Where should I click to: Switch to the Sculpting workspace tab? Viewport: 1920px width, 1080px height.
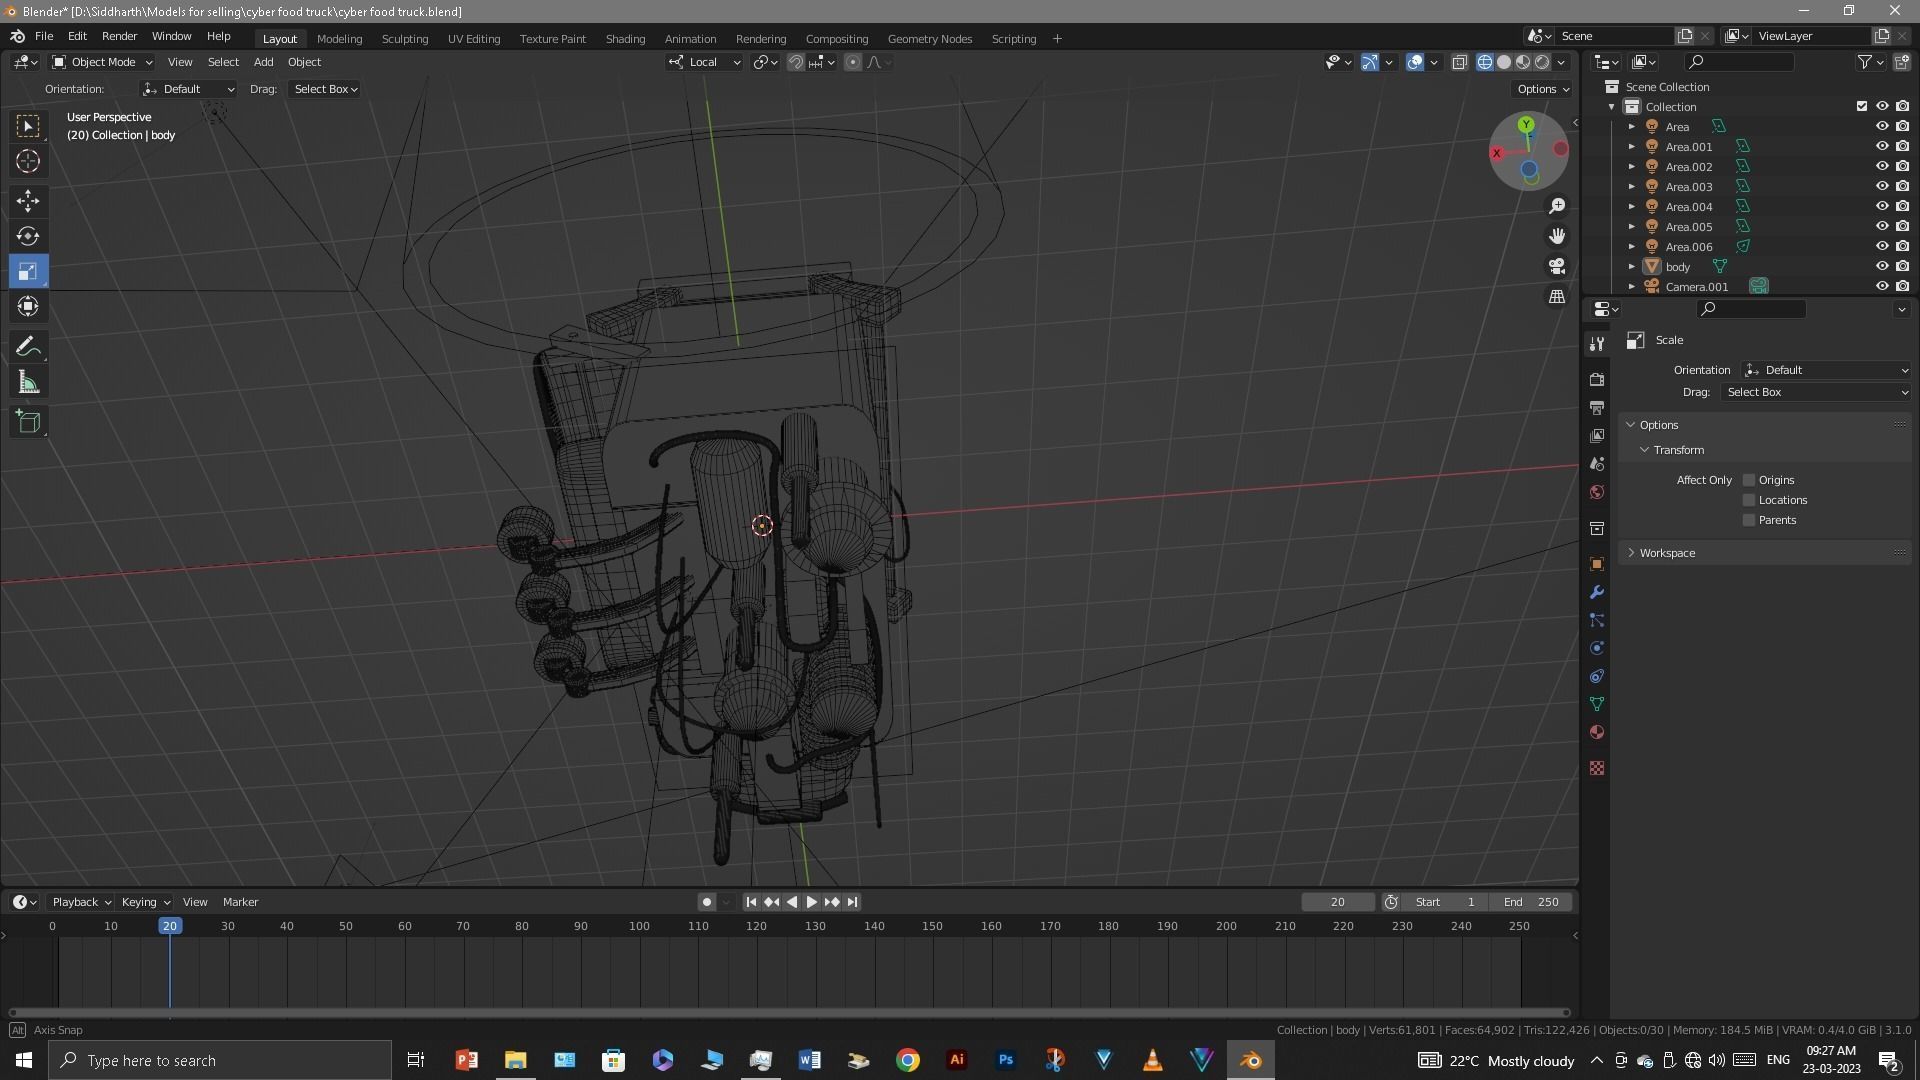point(405,39)
